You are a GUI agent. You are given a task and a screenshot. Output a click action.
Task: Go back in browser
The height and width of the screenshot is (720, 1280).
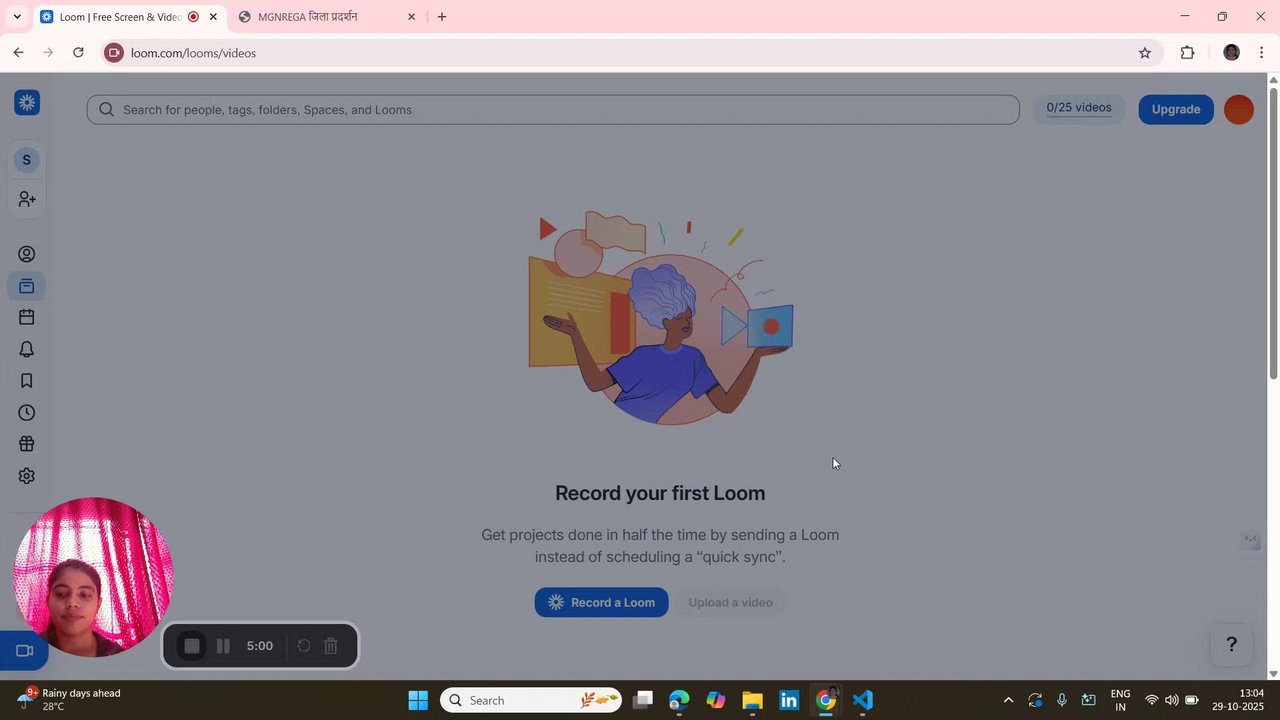pyautogui.click(x=18, y=52)
